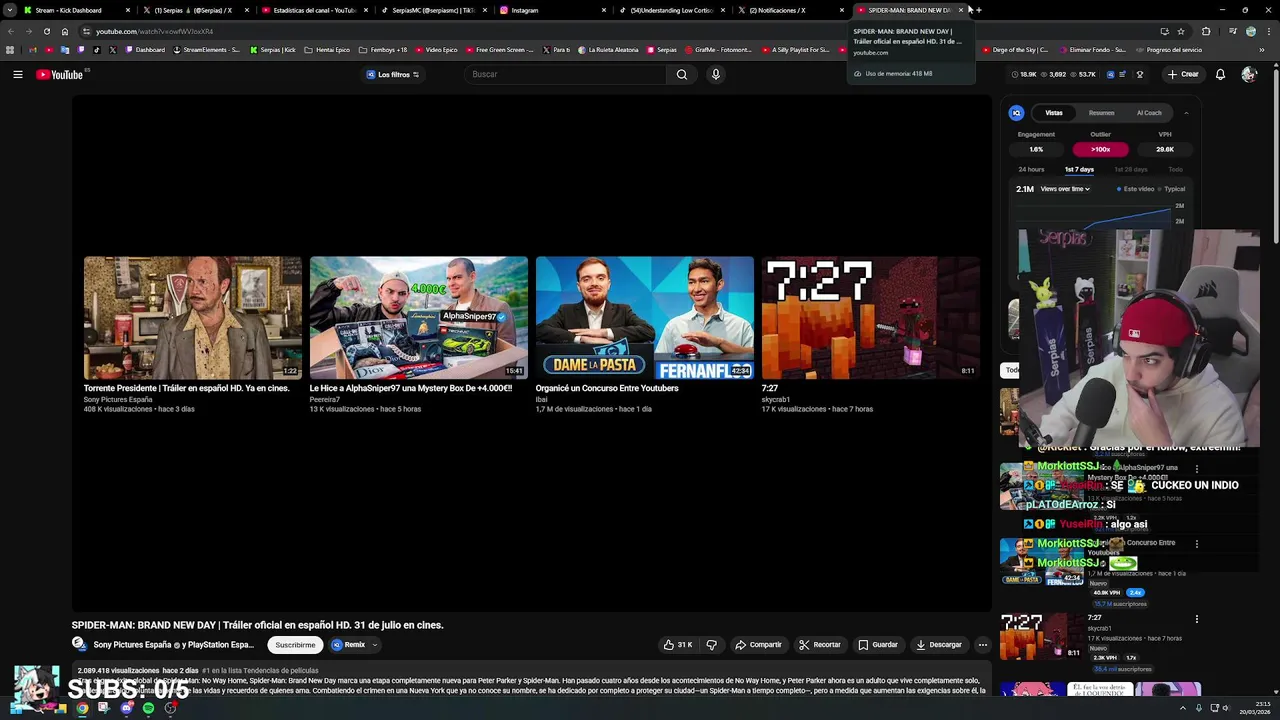Close the SPIDER-MAN: BRAND NEW DAY tab
The height and width of the screenshot is (720, 1280).
coord(961,10)
